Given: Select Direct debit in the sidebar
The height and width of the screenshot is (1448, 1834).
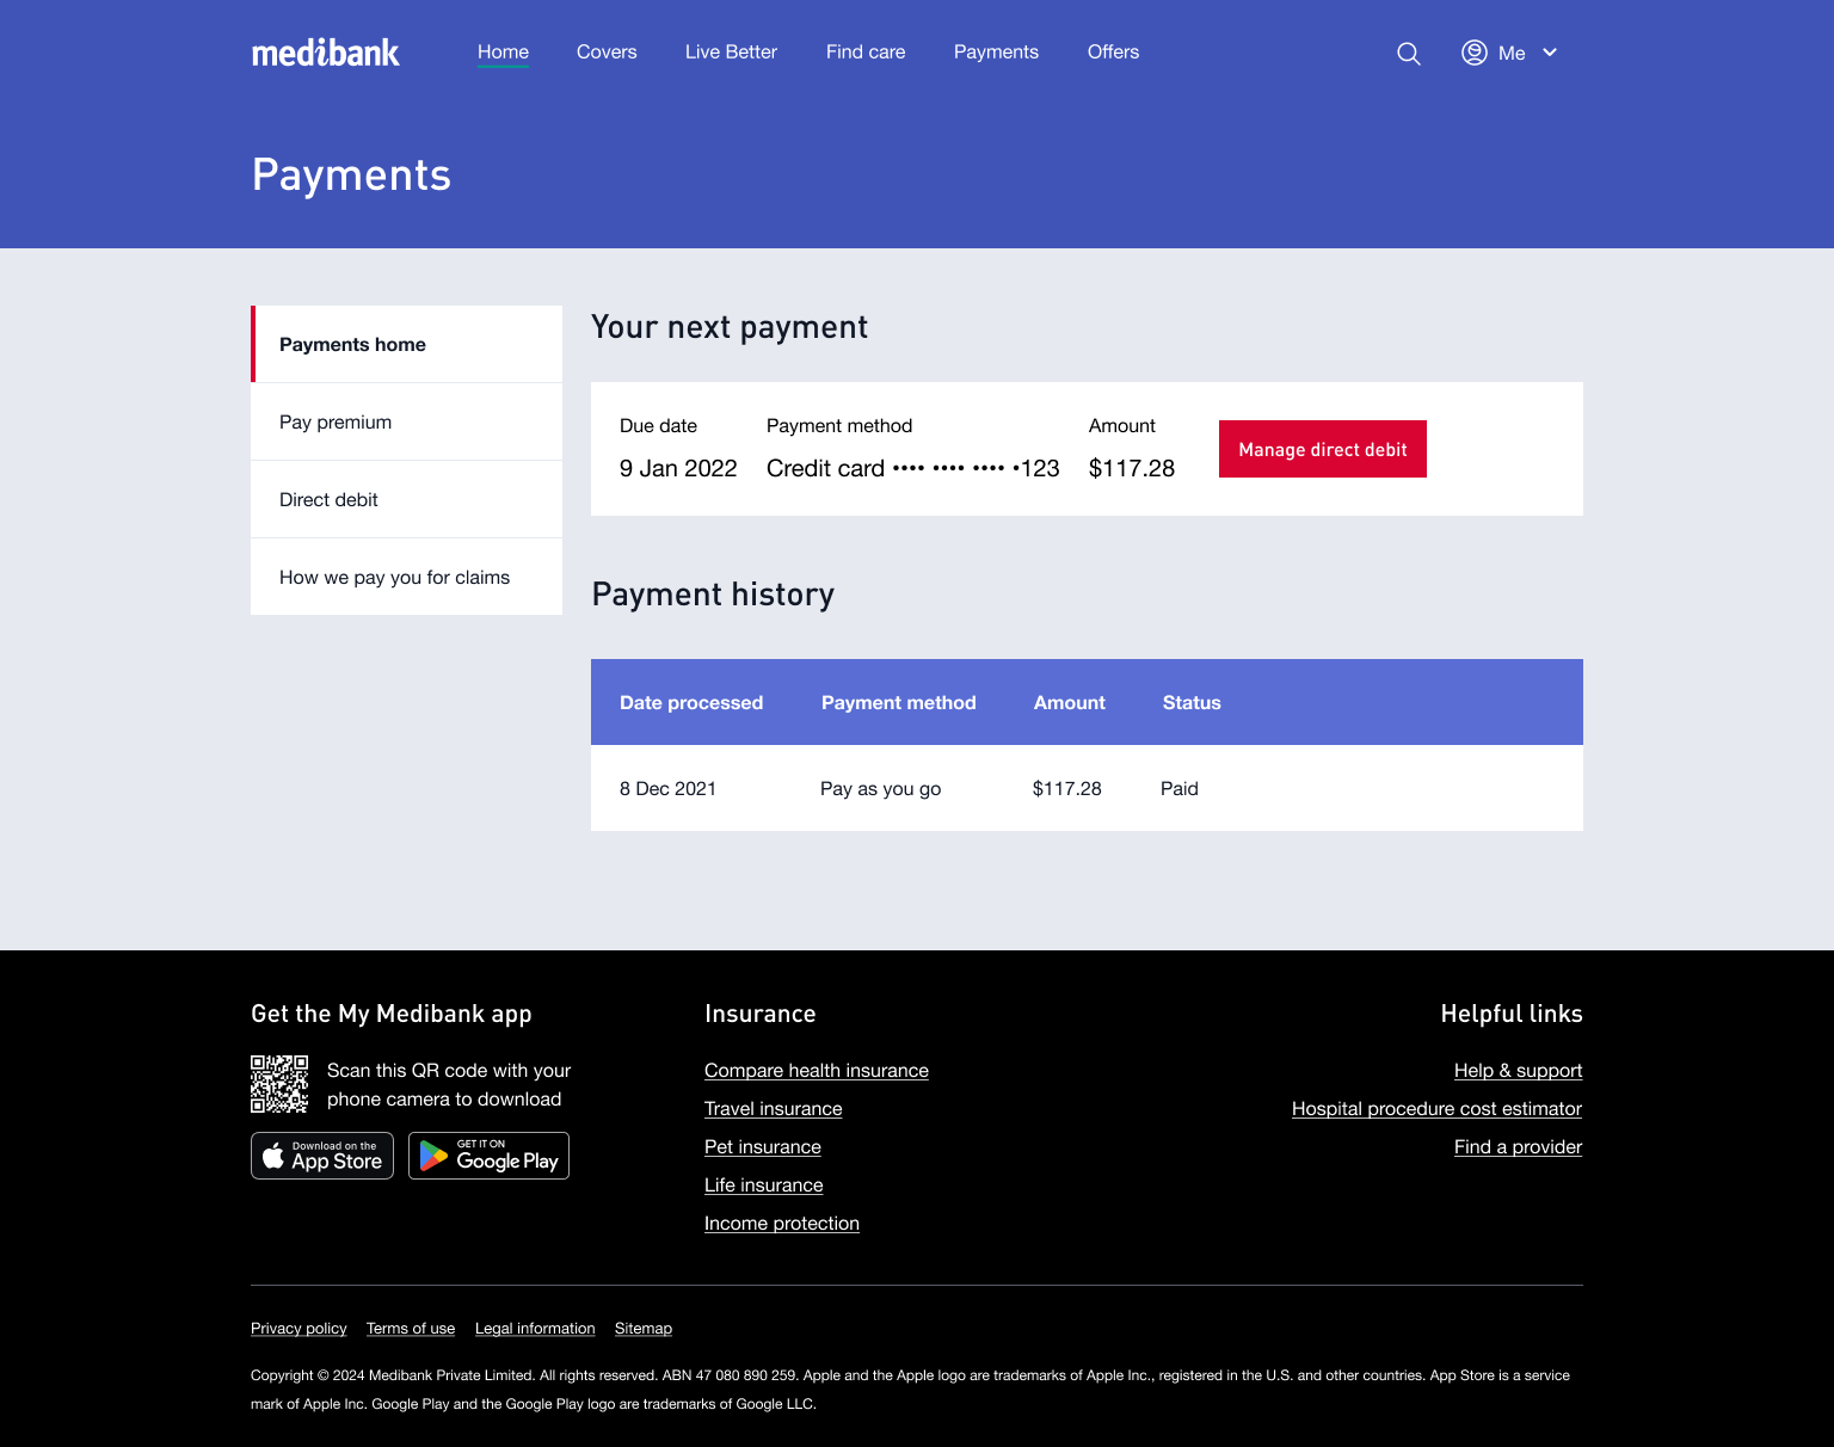Looking at the screenshot, I should 328,499.
